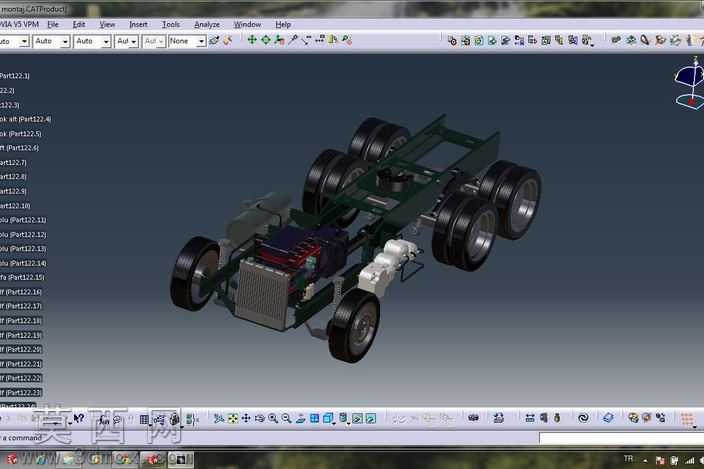This screenshot has width=704, height=469.
Task: Select the Painter icon after None dropdown
Action: (214, 40)
